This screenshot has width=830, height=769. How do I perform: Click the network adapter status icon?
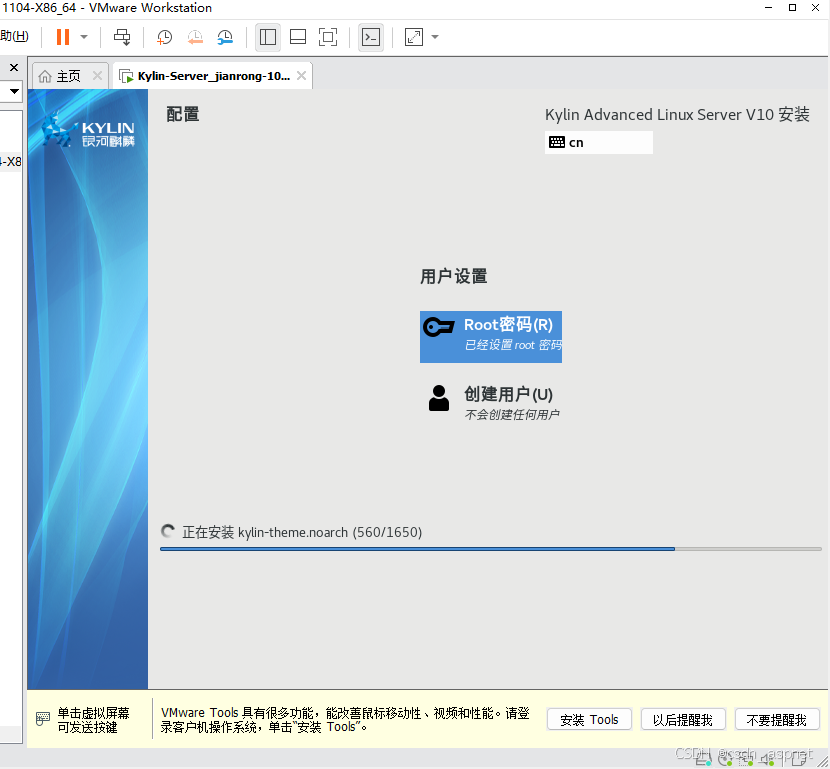click(746, 760)
